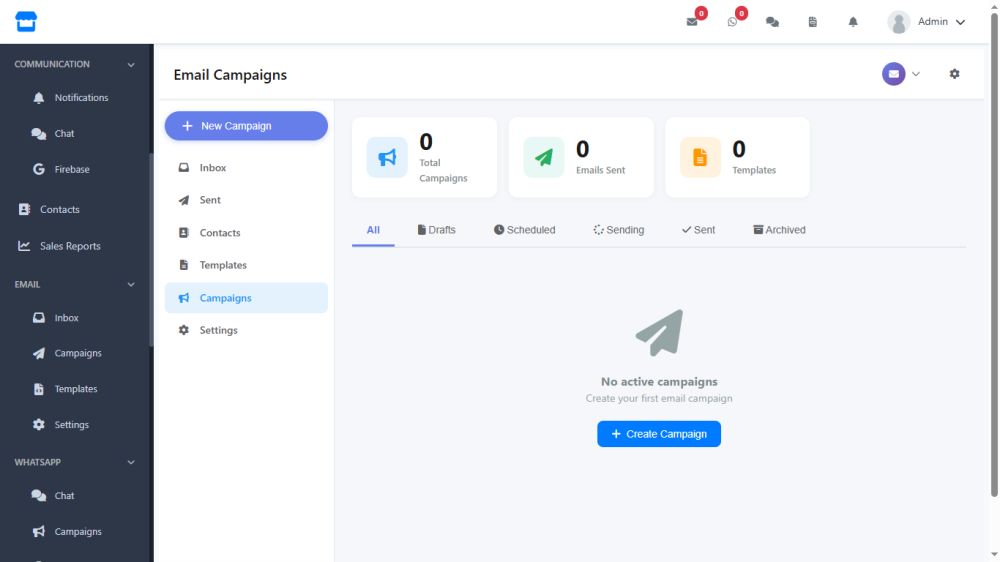The image size is (1000, 562).
Task: Select Templates in the white email panel
Action: click(246, 265)
